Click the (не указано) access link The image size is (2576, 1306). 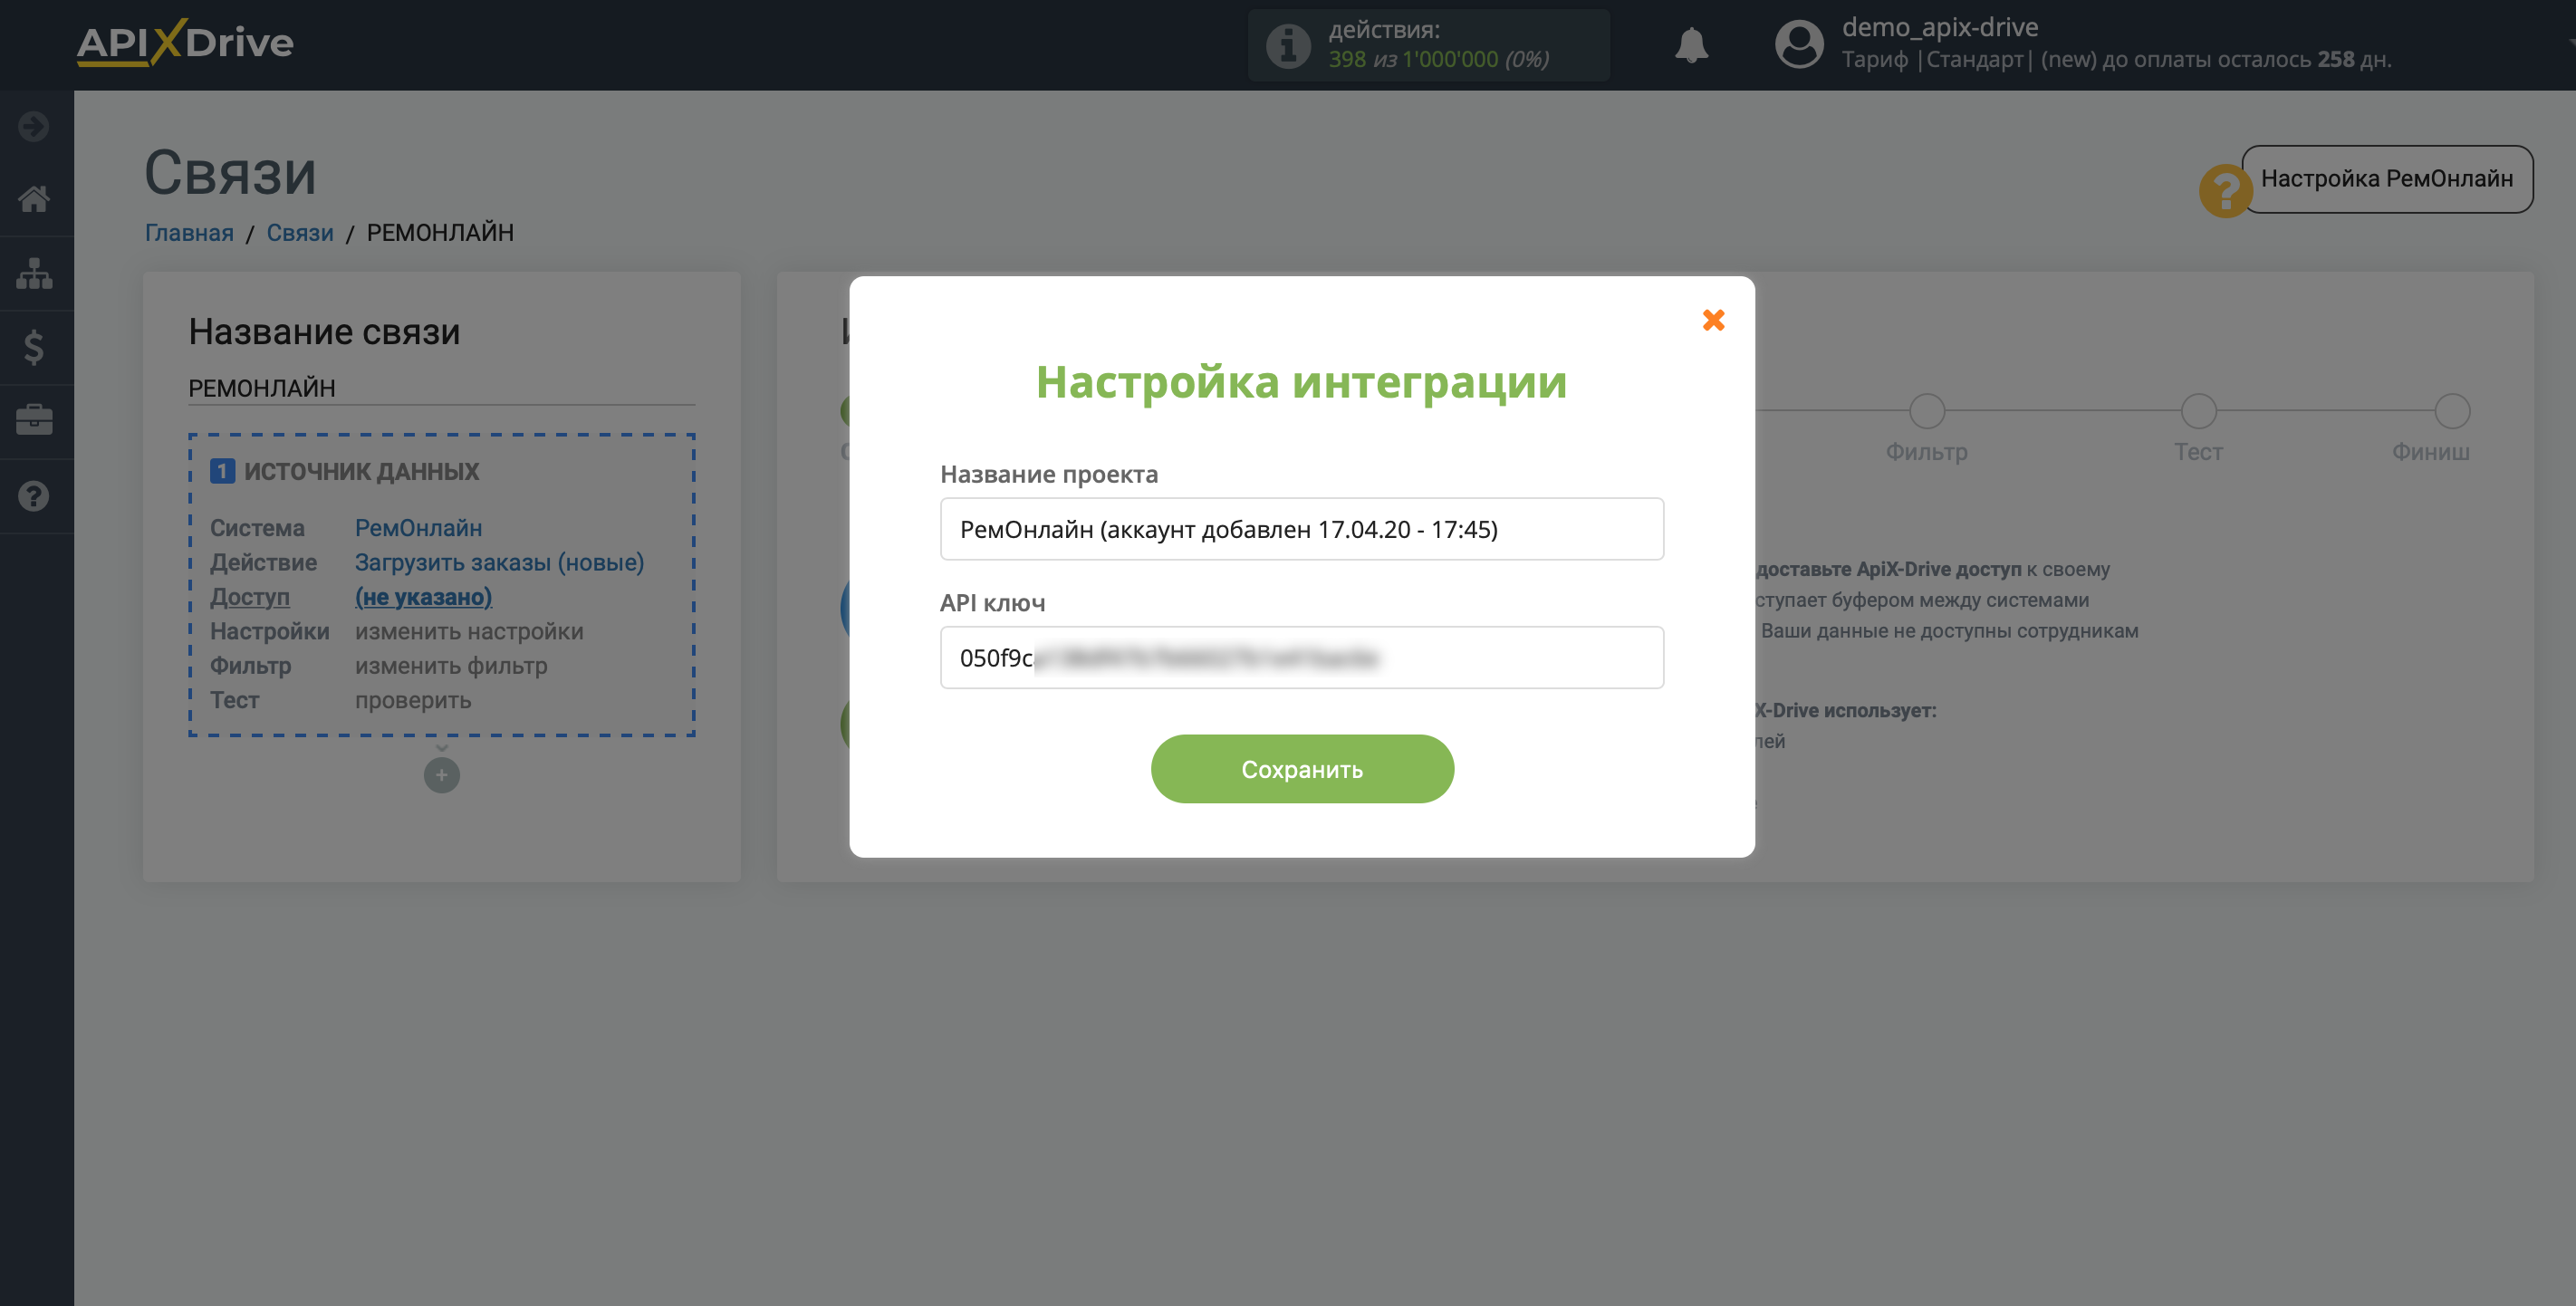coord(423,597)
